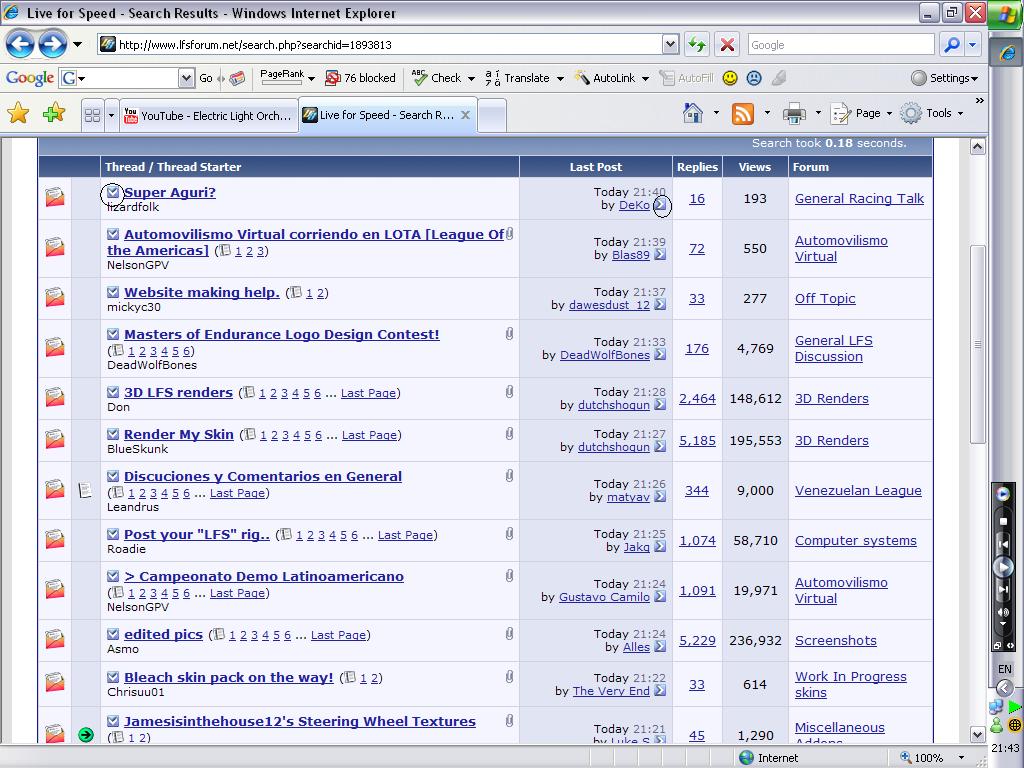Screen dimensions: 1024x768
Task: Stop loading with the red X icon
Action: 727,44
